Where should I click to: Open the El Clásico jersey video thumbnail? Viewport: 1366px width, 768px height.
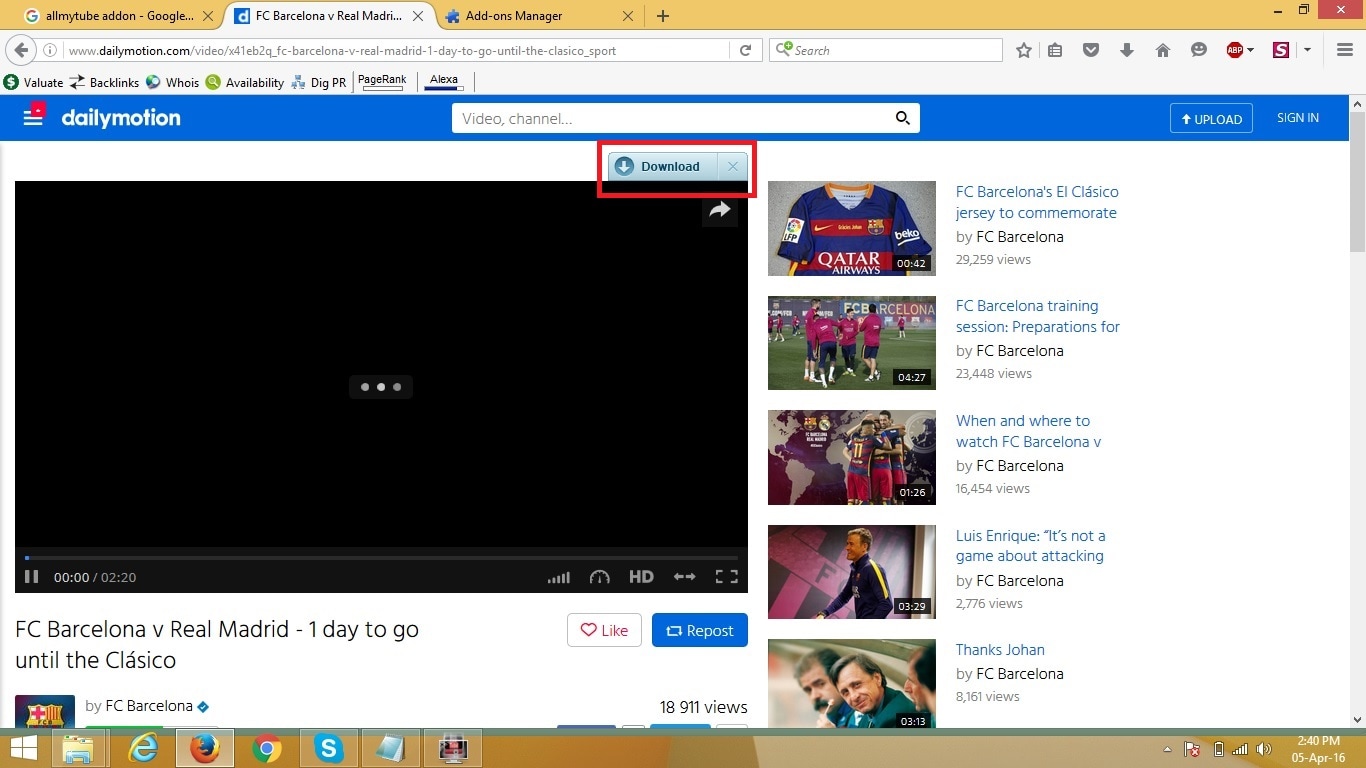point(852,228)
